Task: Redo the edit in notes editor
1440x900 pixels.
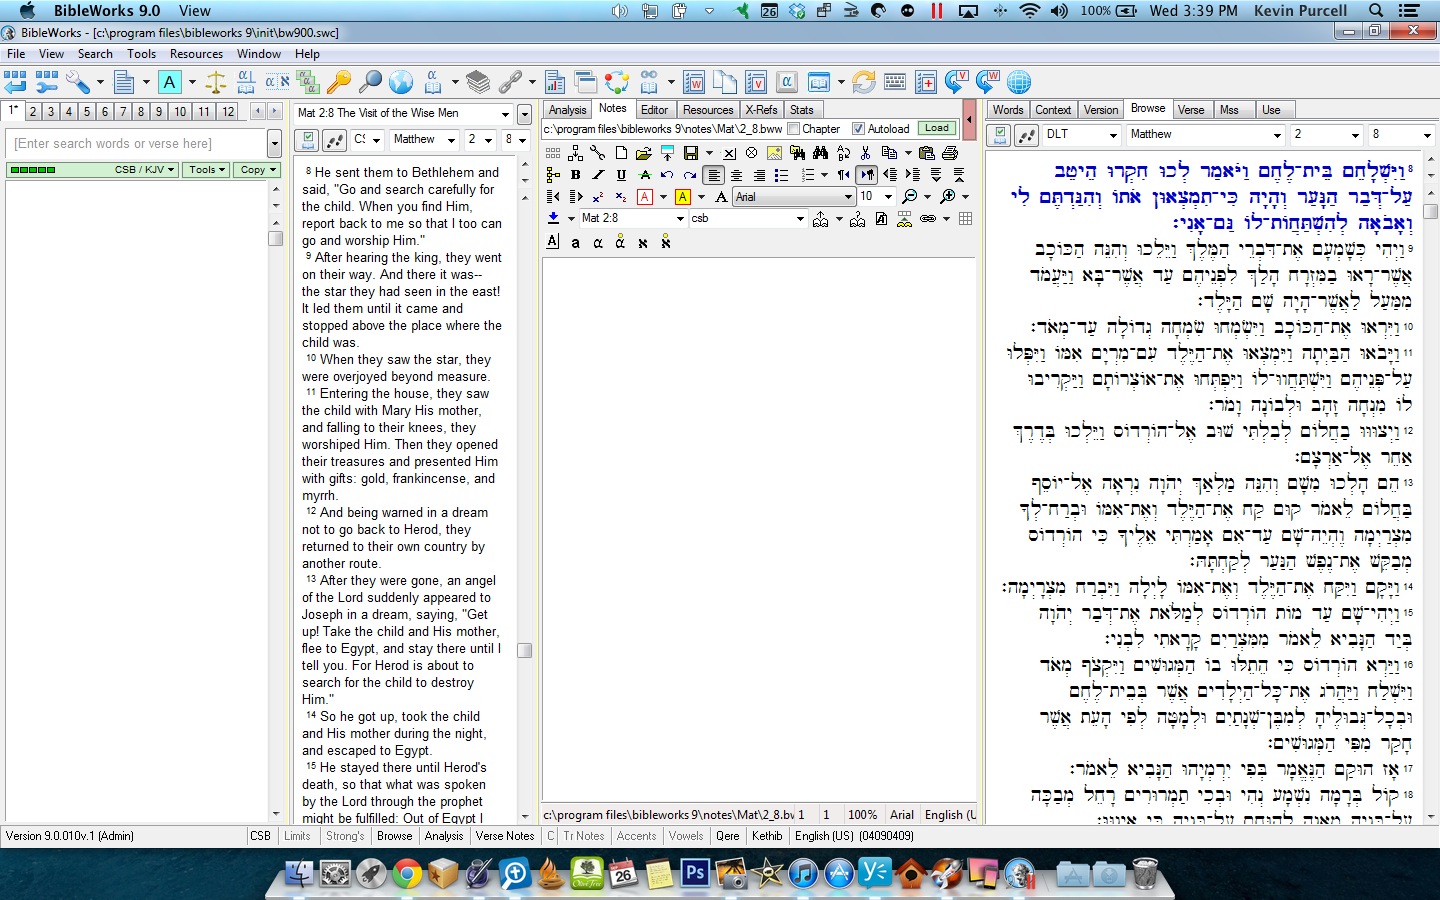Action: (690, 175)
